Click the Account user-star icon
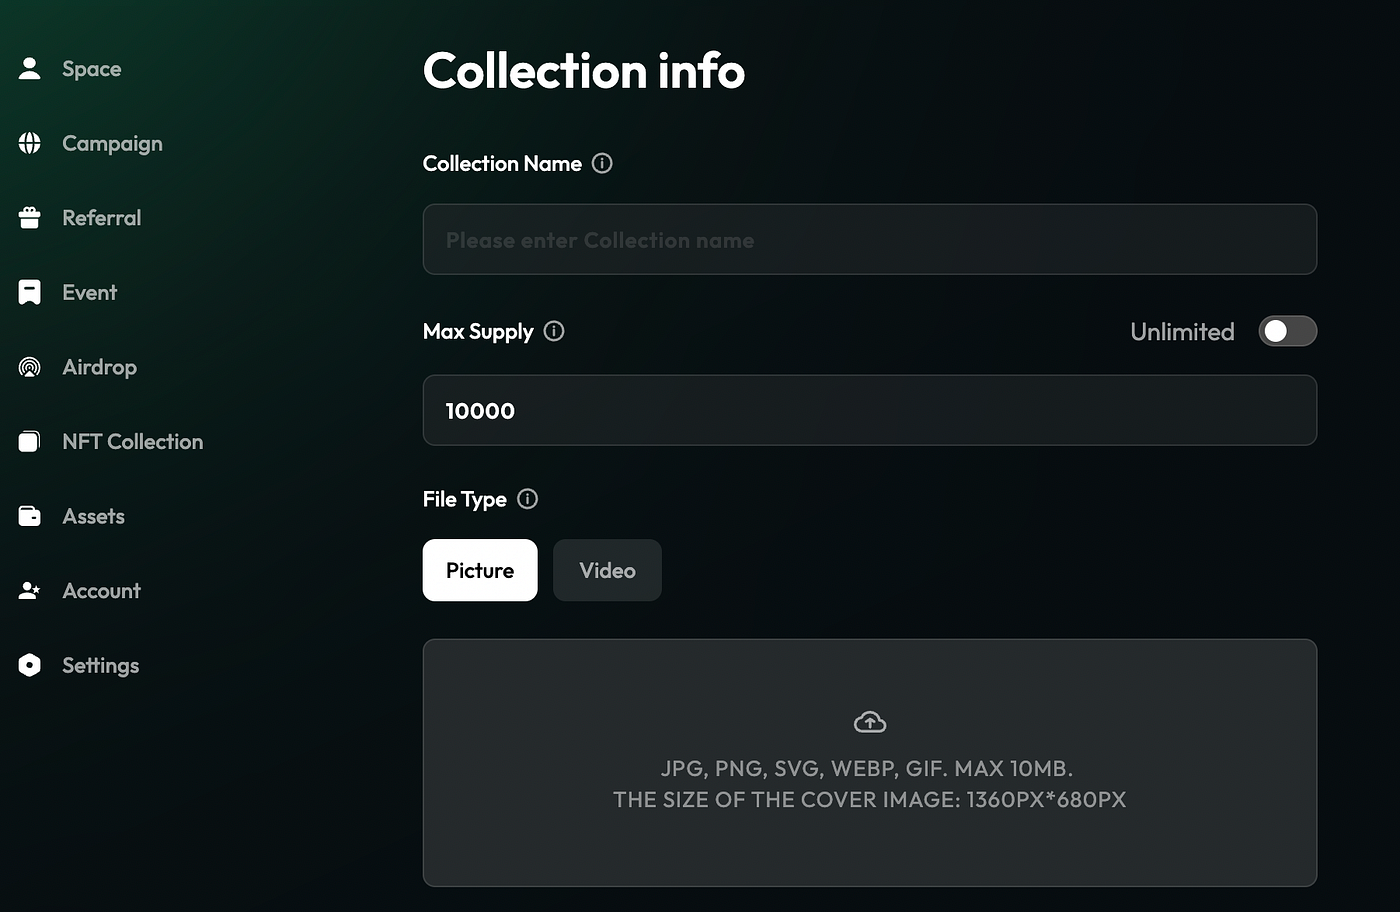 (x=30, y=591)
